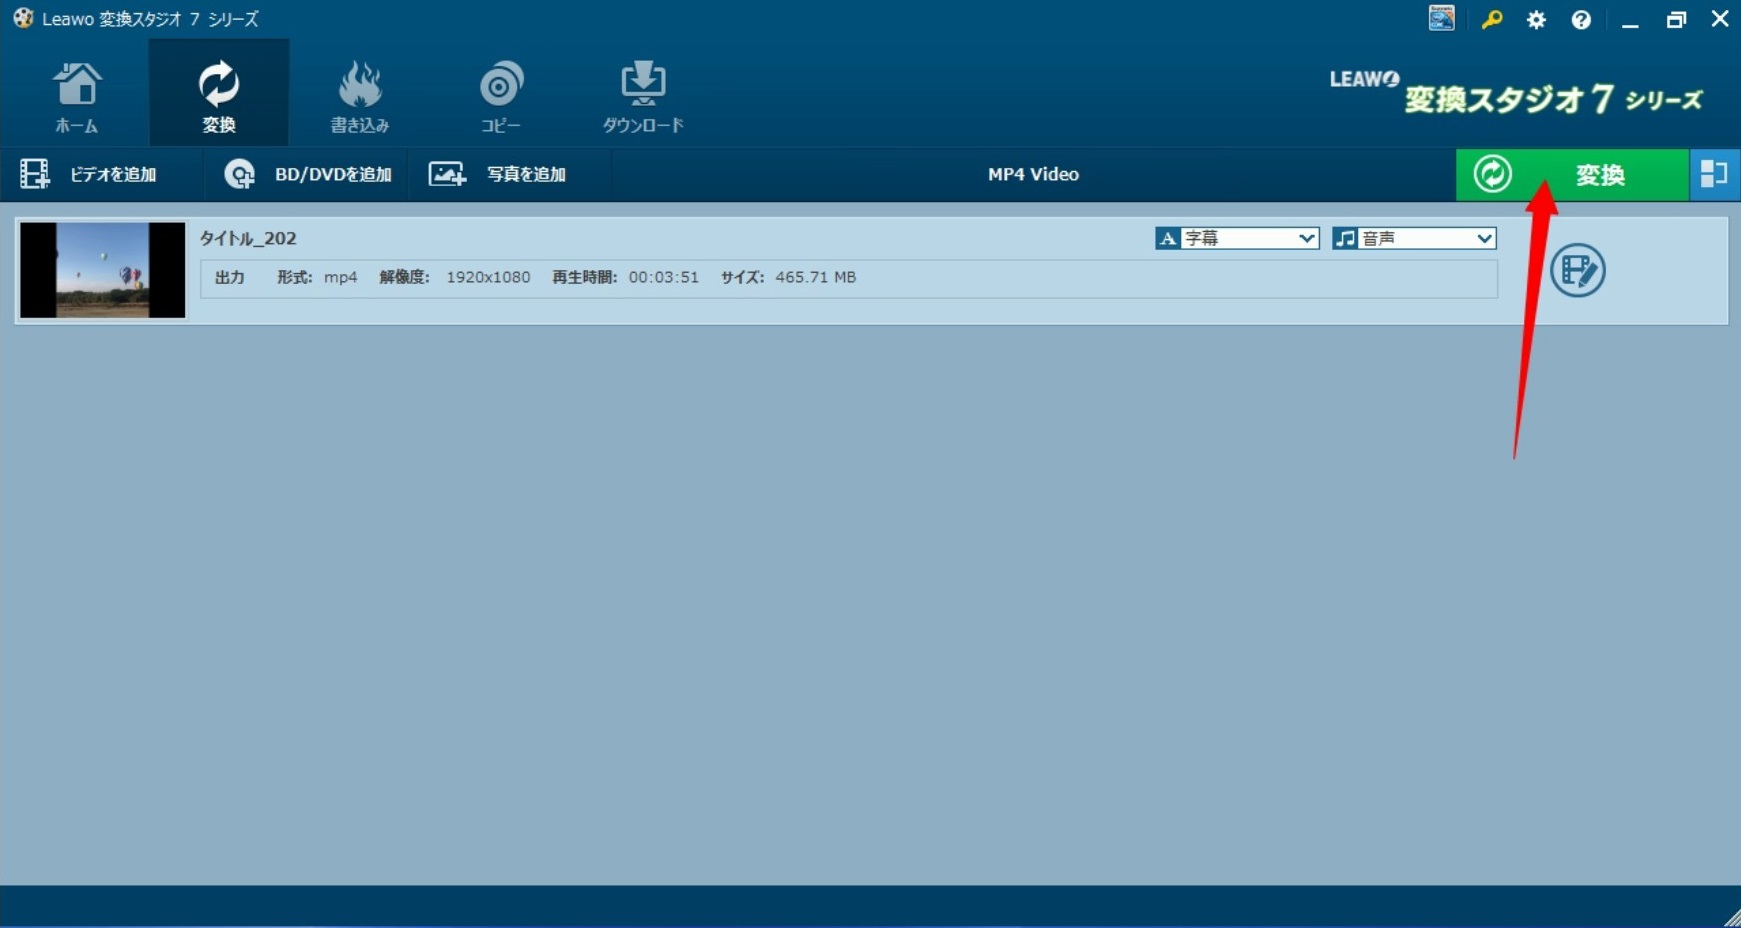Open the help question mark icon

(1581, 20)
